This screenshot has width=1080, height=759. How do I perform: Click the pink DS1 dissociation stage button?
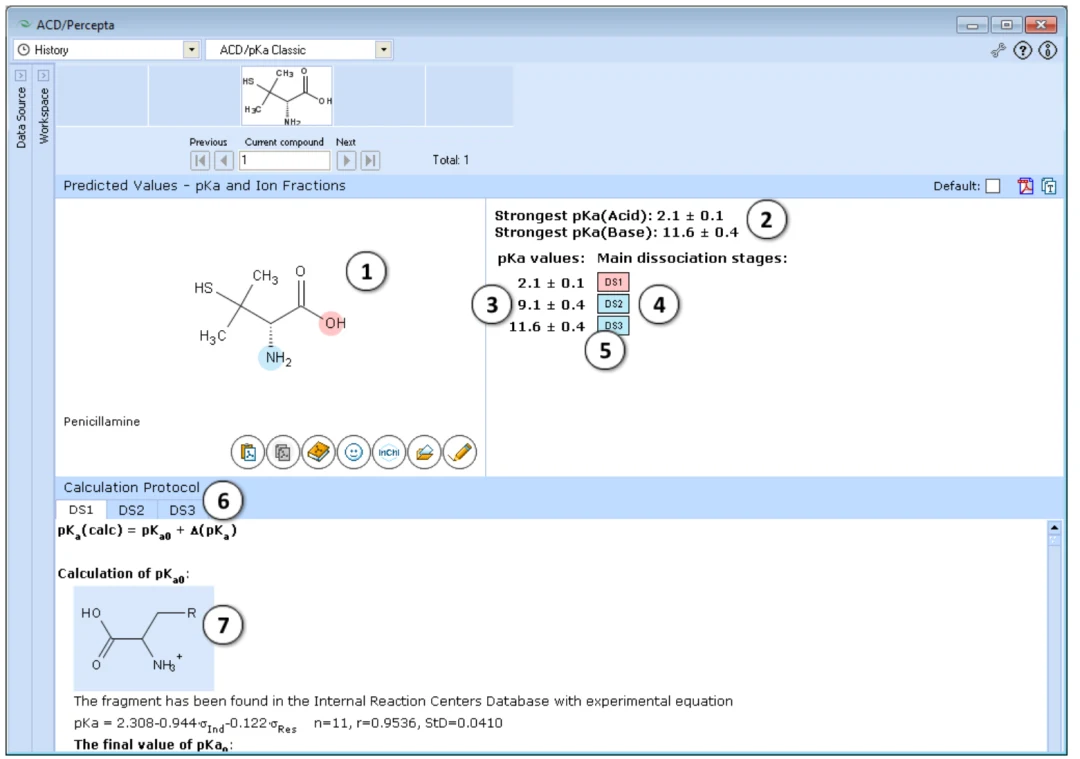tap(613, 282)
